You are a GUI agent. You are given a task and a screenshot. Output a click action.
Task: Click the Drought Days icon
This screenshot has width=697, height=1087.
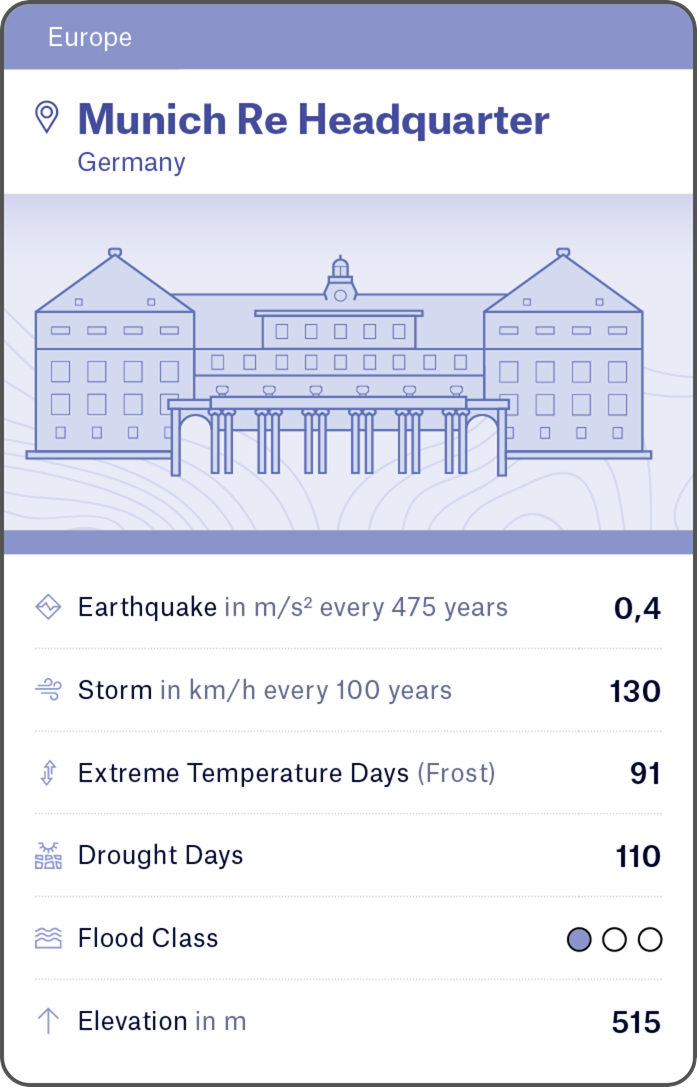click(48, 856)
